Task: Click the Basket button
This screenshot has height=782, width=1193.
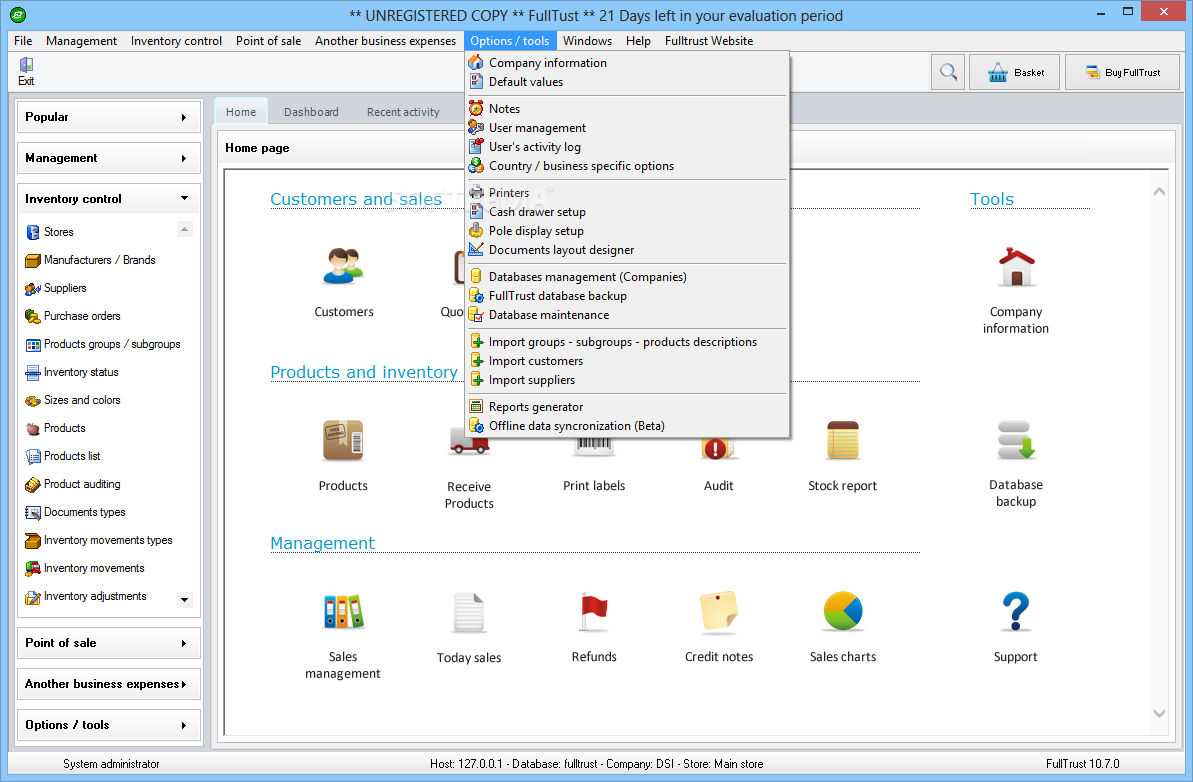Action: 1014,72
